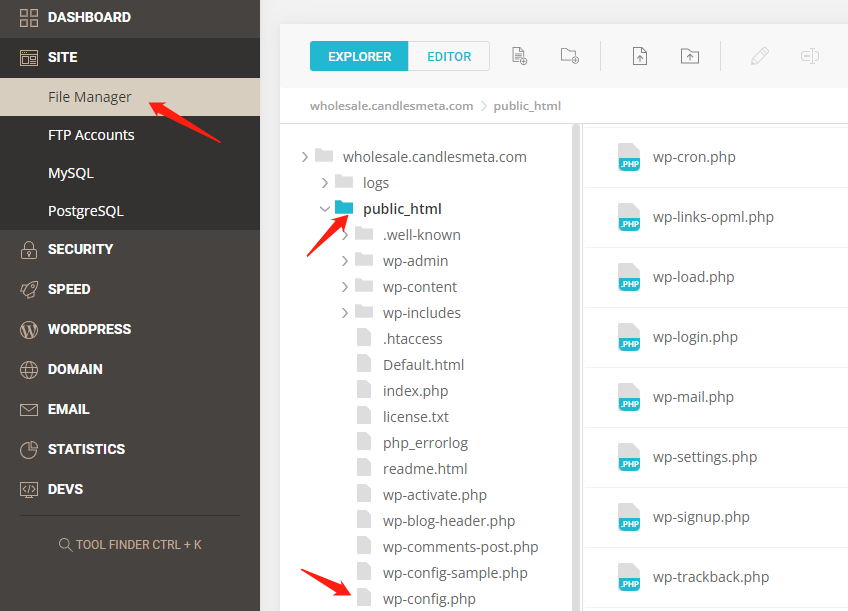848x611 pixels.
Task: Select wp-activate.php in folder tree
Action: (x=435, y=495)
